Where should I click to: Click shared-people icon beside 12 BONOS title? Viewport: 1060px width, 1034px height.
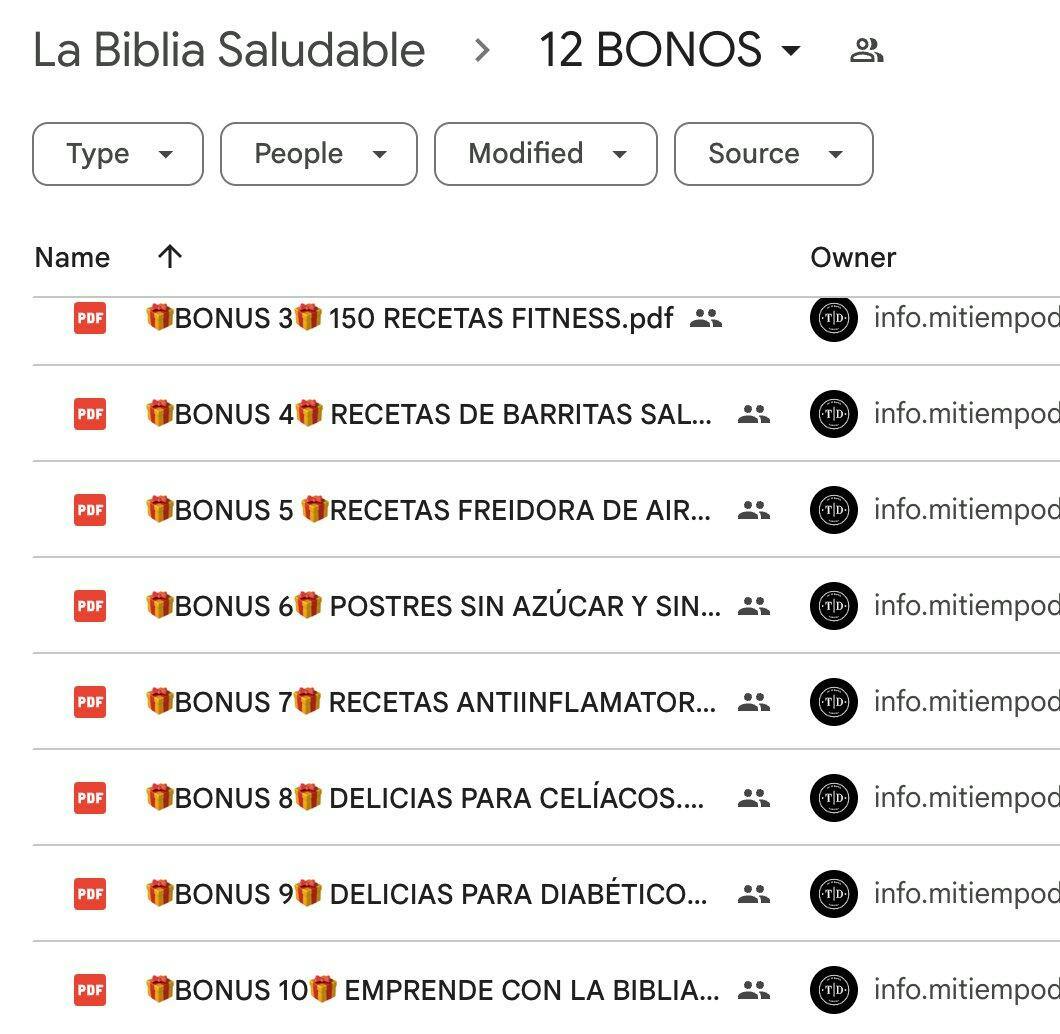(x=866, y=51)
